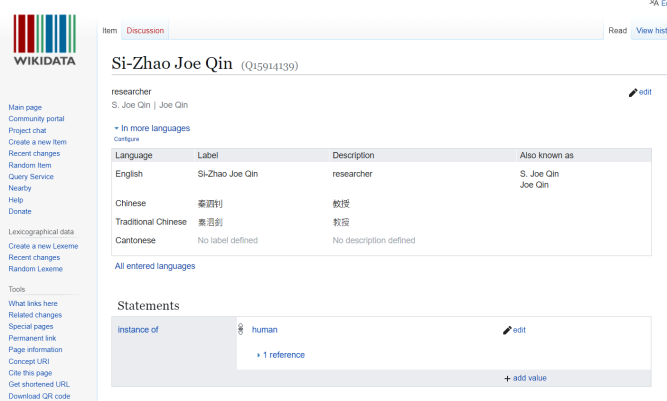Open Page information link
Viewport: 667px width, 401px height.
(35, 350)
